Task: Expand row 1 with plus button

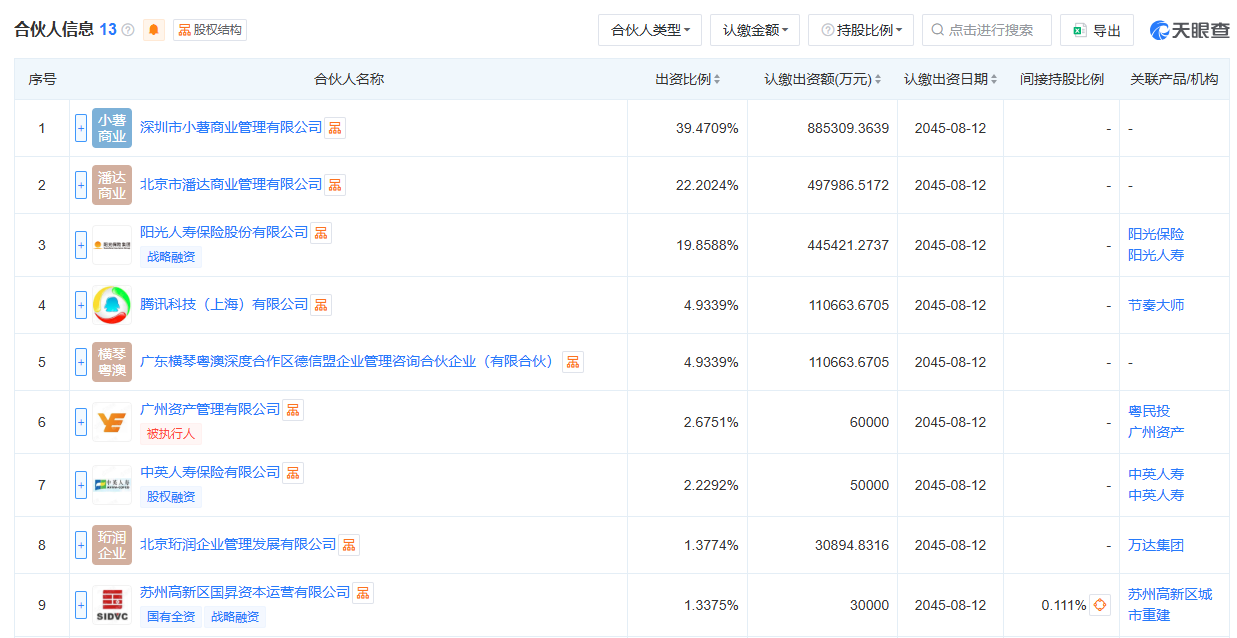Action: (81, 128)
